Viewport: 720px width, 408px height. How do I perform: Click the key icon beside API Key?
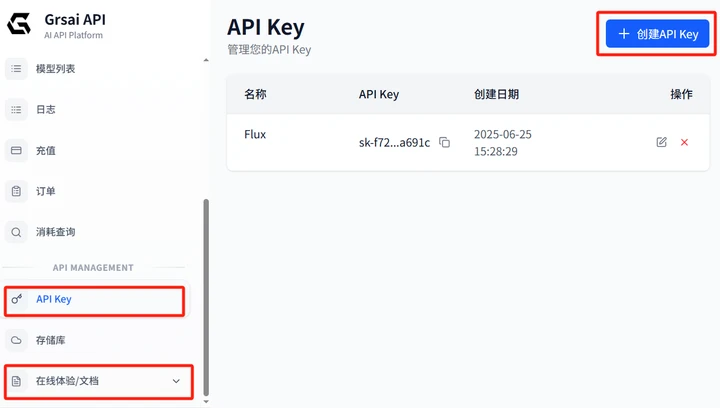16,299
